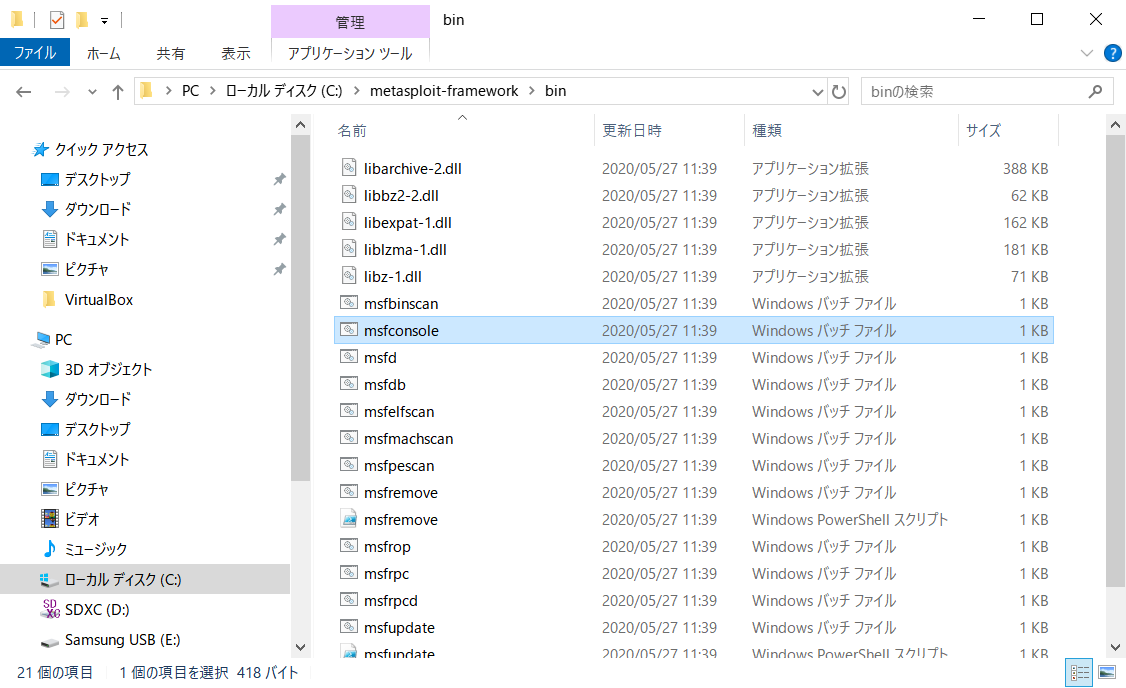Expand chevron after PC in breadcrumb
This screenshot has height=688, width=1126.
(x=213, y=91)
